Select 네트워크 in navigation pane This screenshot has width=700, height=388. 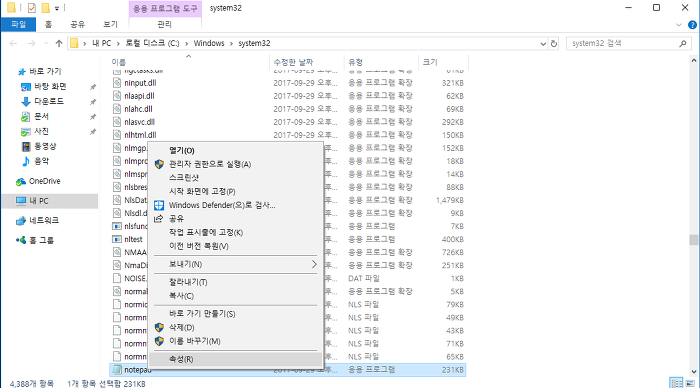point(44,221)
